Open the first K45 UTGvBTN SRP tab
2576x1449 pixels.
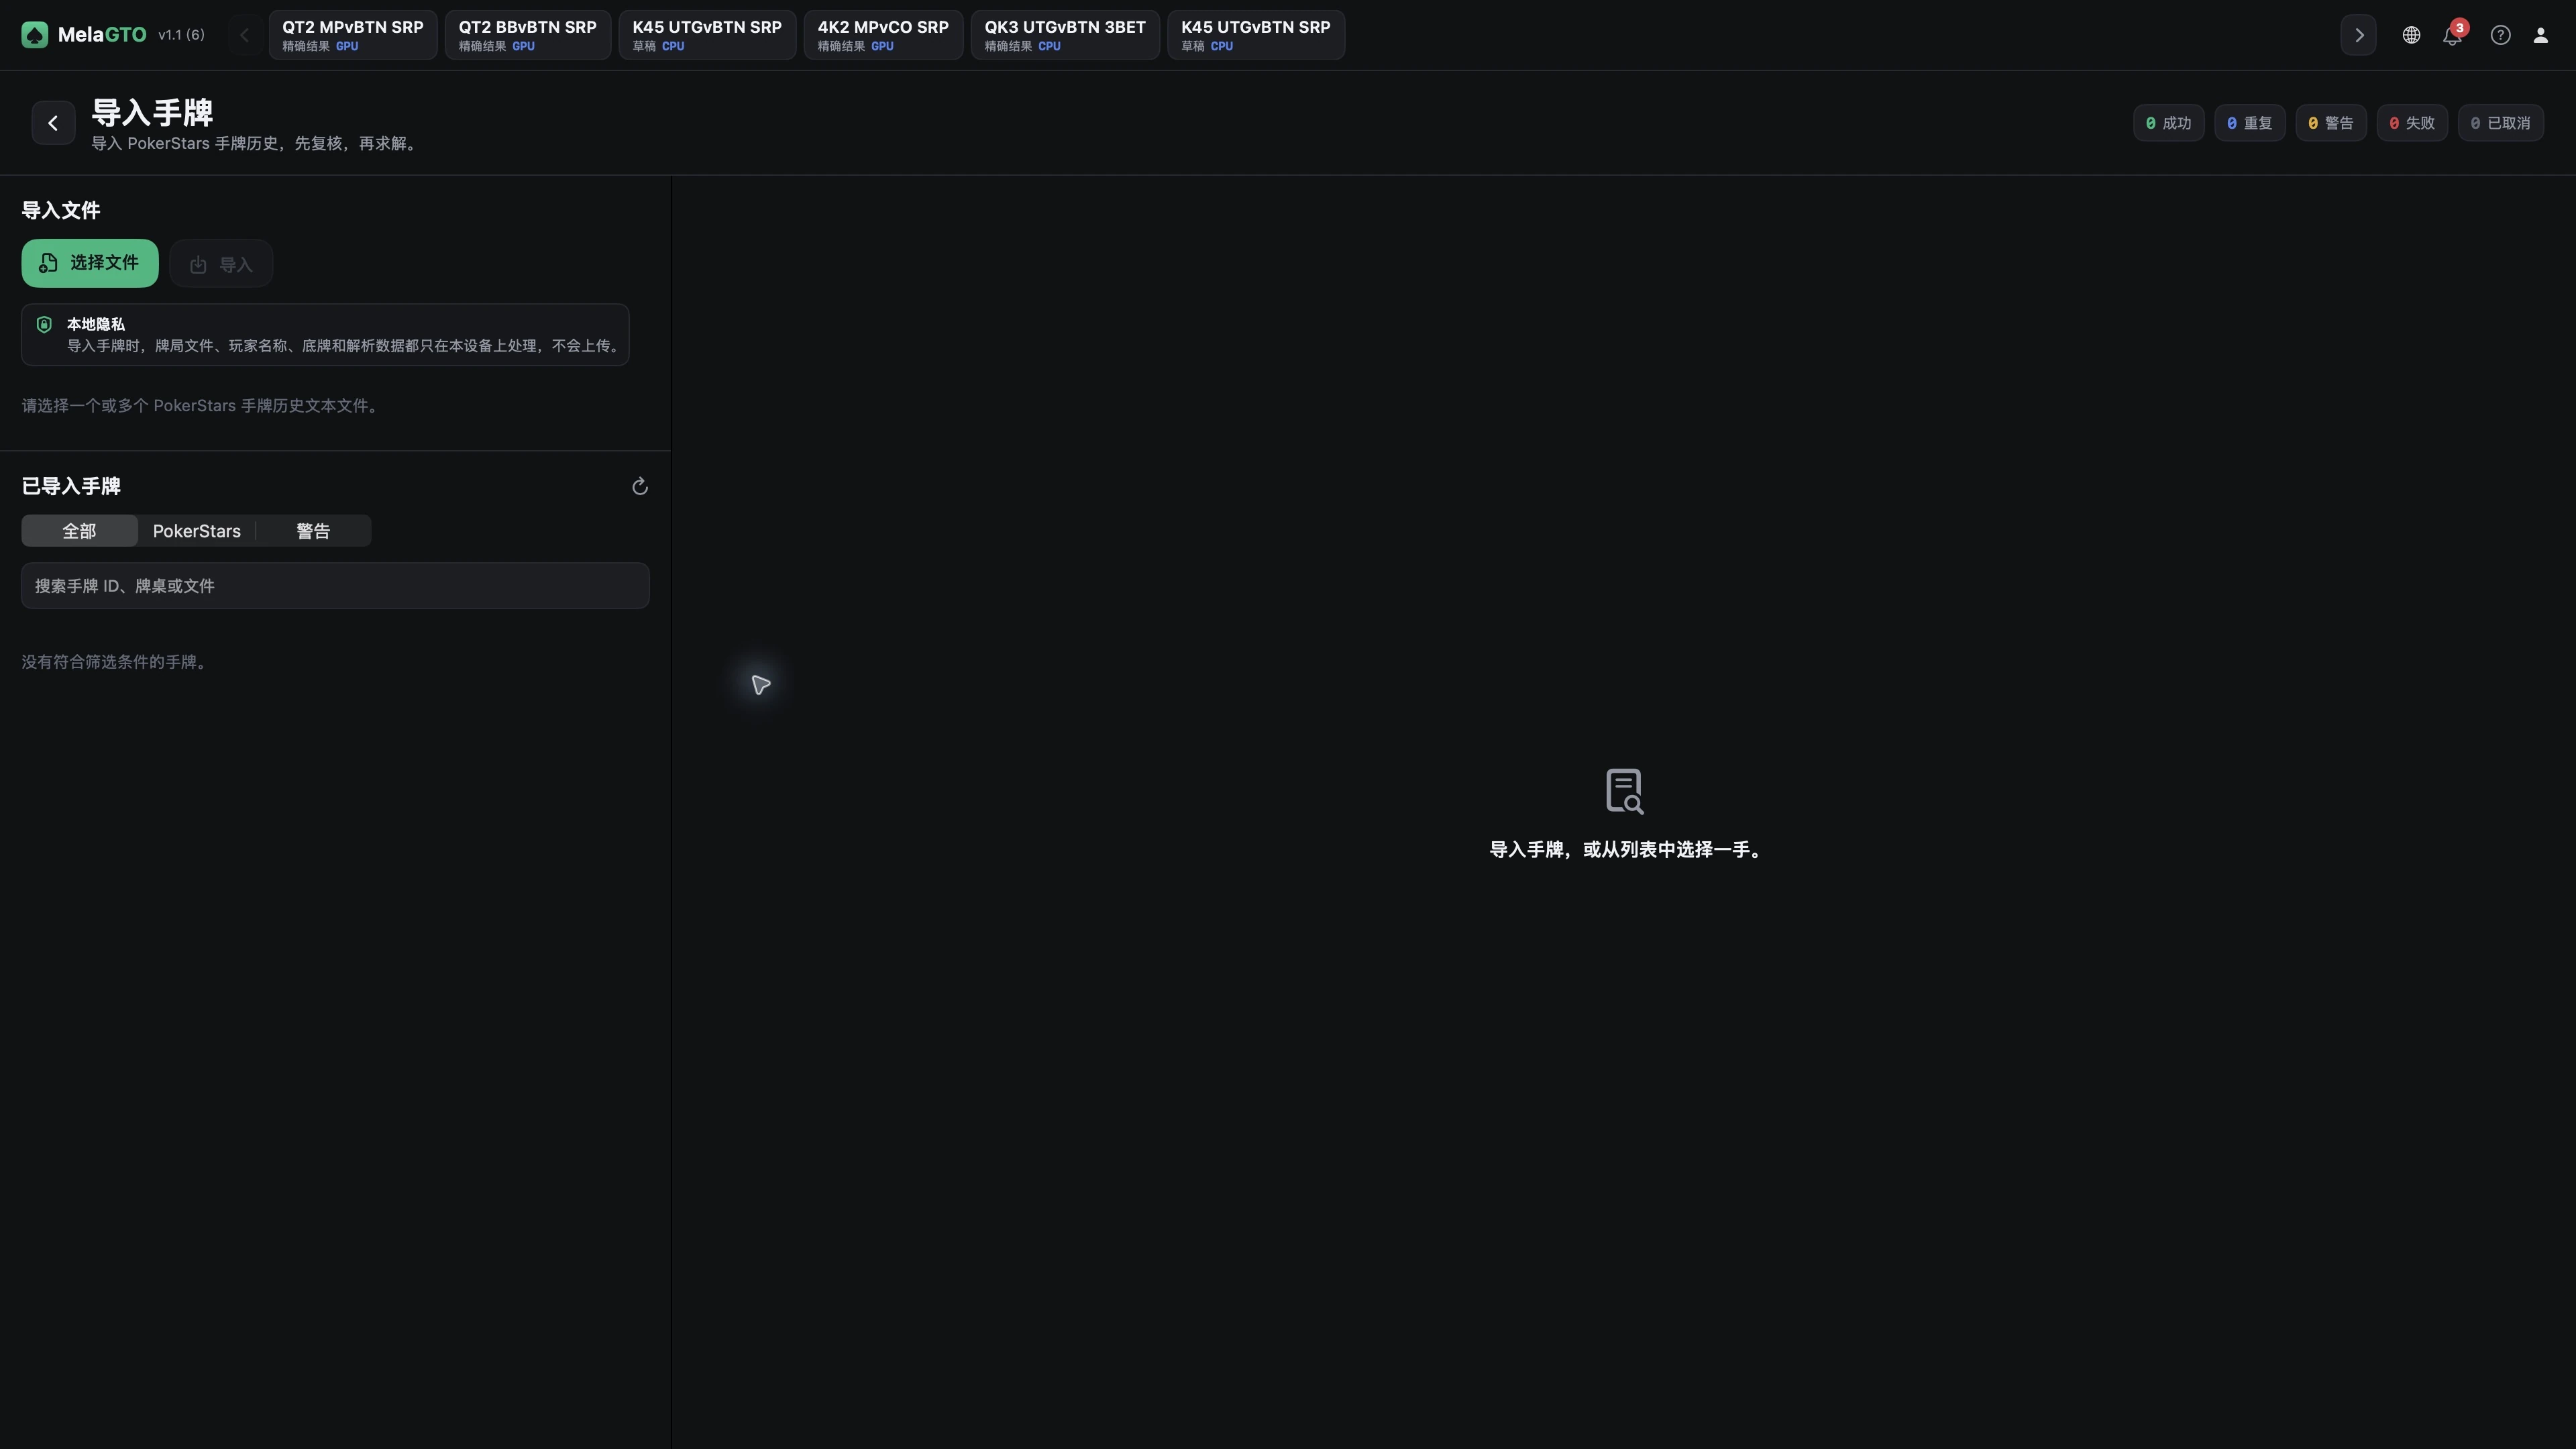click(x=707, y=35)
